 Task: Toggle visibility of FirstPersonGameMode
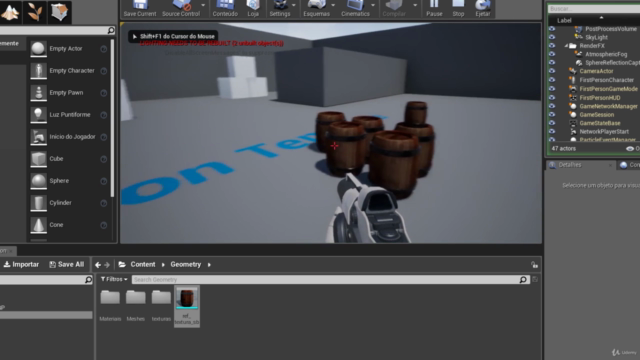pos(552,89)
